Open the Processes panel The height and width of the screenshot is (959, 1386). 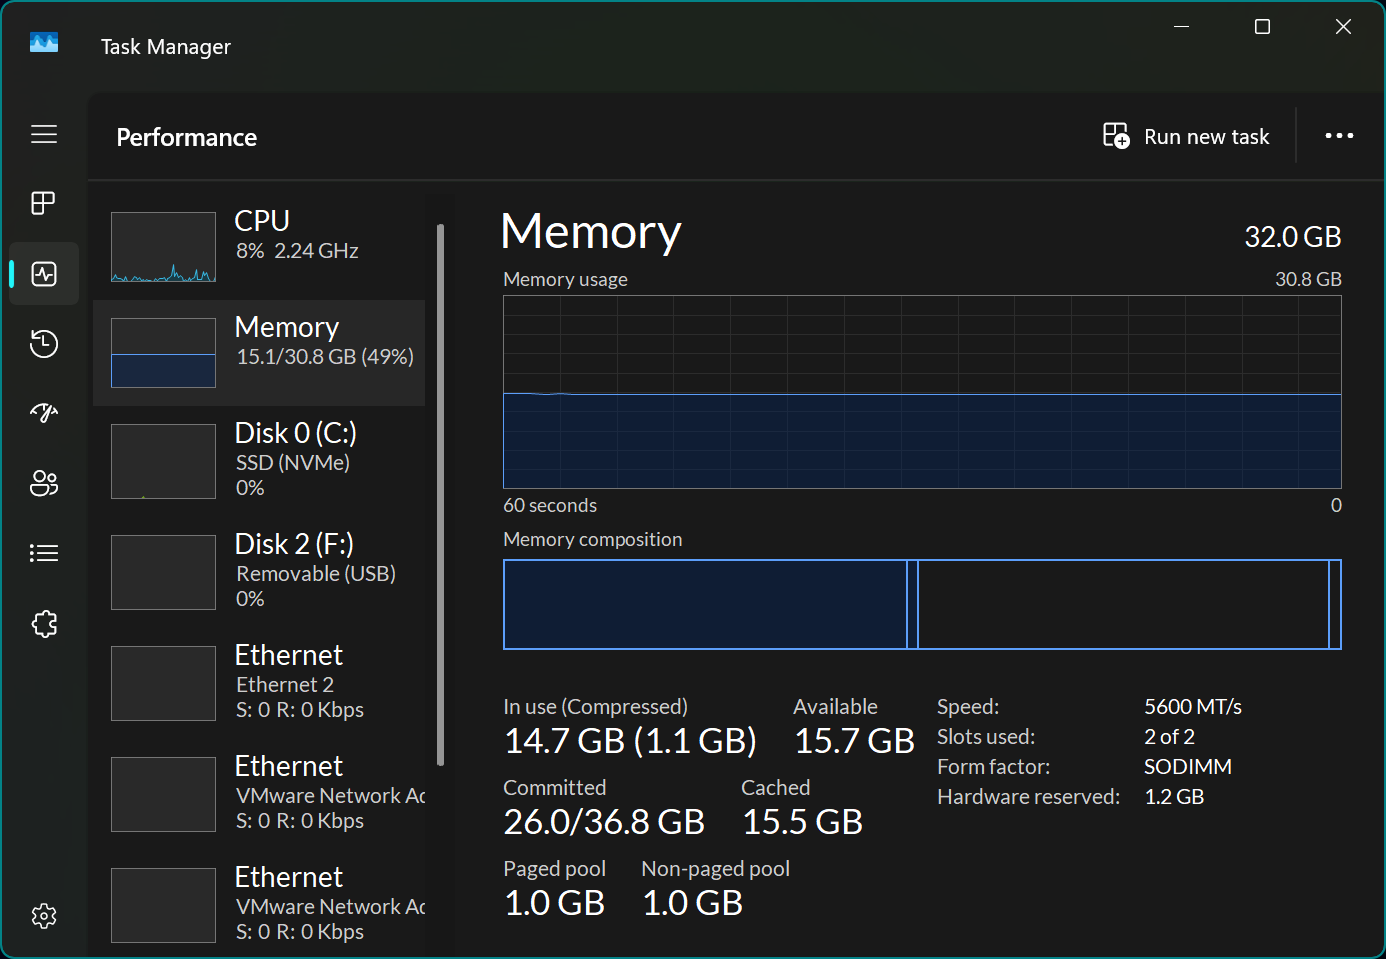tap(43, 203)
